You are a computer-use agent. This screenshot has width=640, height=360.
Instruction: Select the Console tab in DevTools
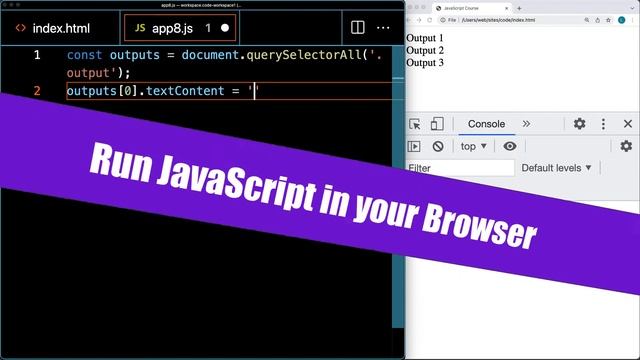pos(486,124)
